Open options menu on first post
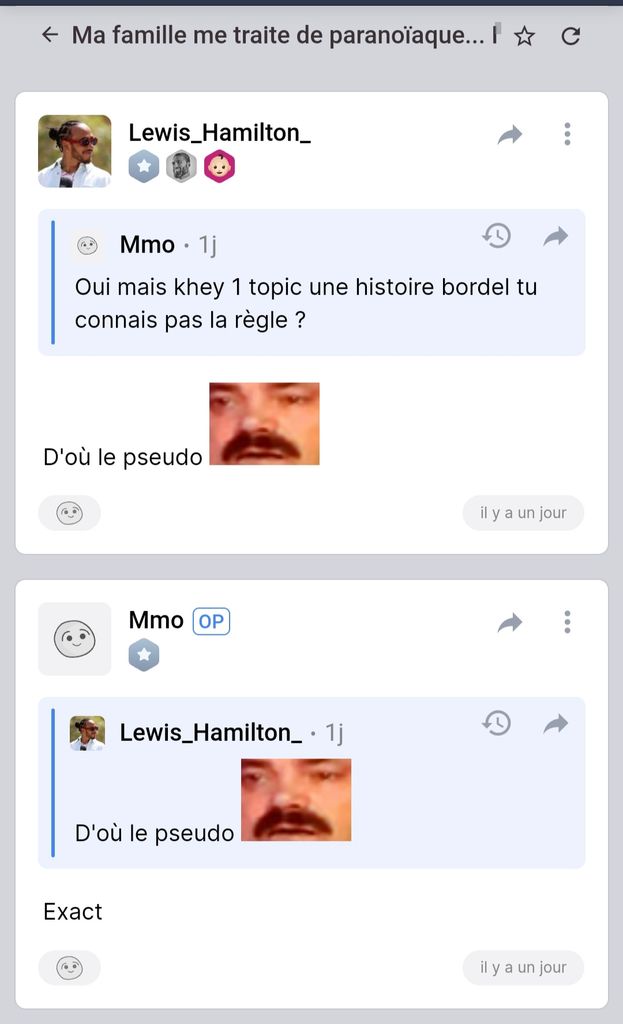This screenshot has height=1024, width=623. (x=567, y=134)
